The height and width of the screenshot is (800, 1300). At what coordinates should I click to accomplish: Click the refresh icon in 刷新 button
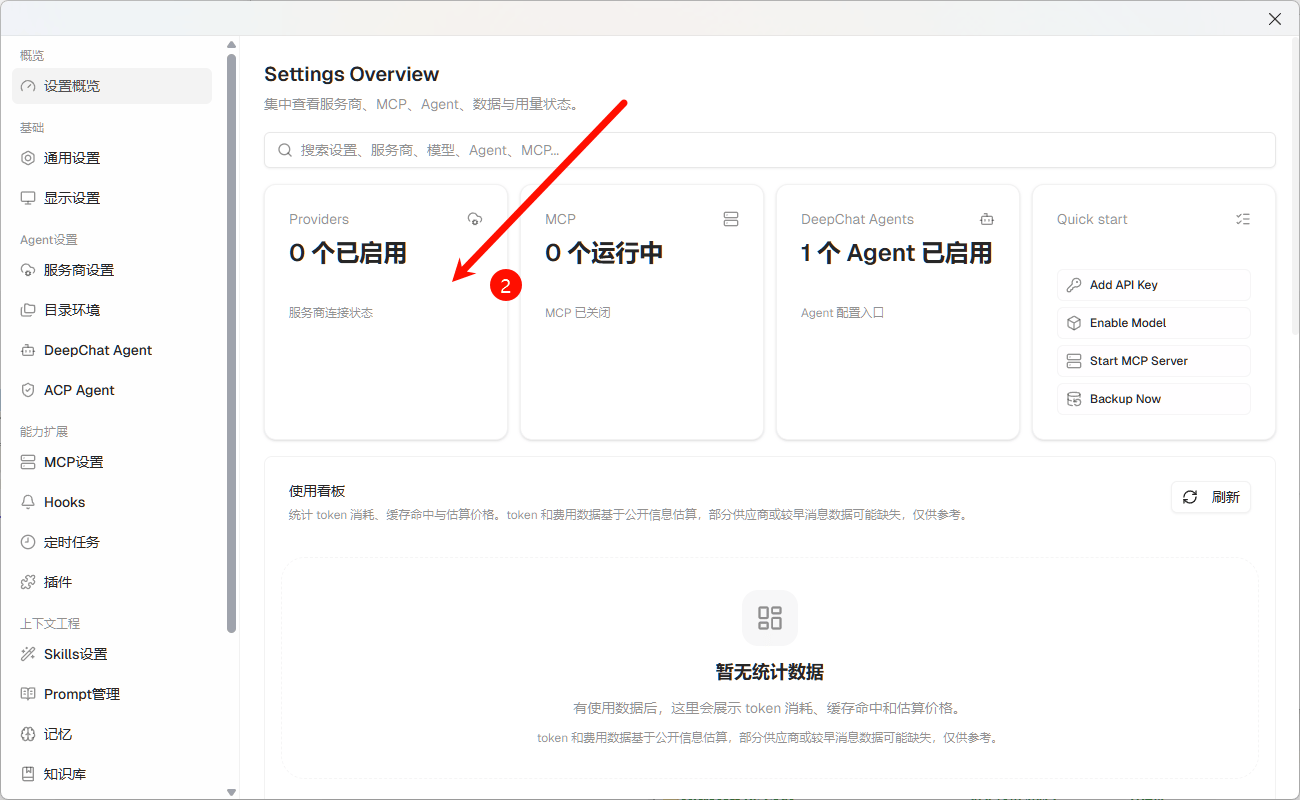pyautogui.click(x=1190, y=497)
